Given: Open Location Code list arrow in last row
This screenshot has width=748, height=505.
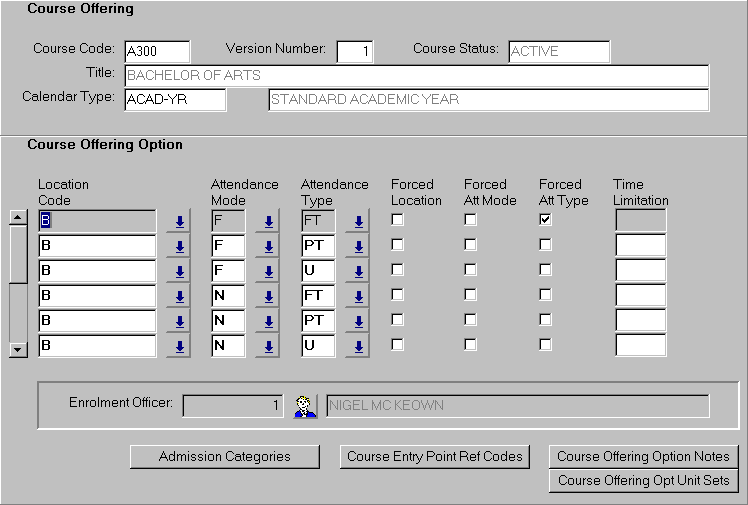Looking at the screenshot, I should click(180, 346).
